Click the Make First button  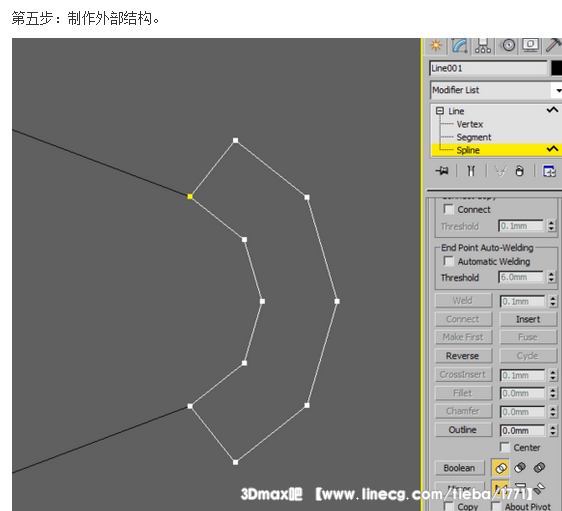pos(463,337)
